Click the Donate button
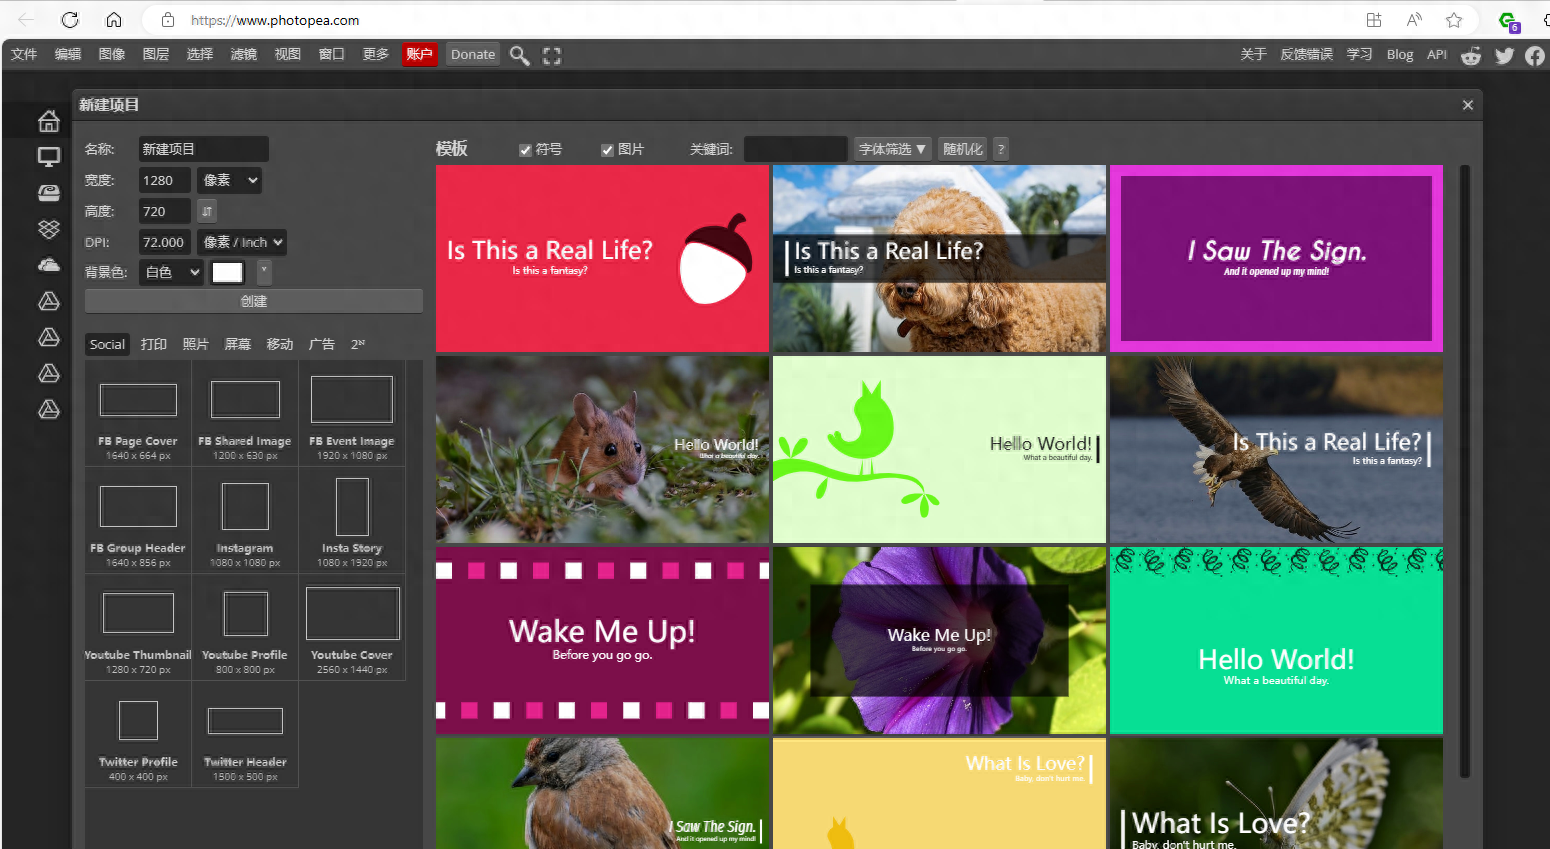The image size is (1550, 849). click(x=473, y=54)
